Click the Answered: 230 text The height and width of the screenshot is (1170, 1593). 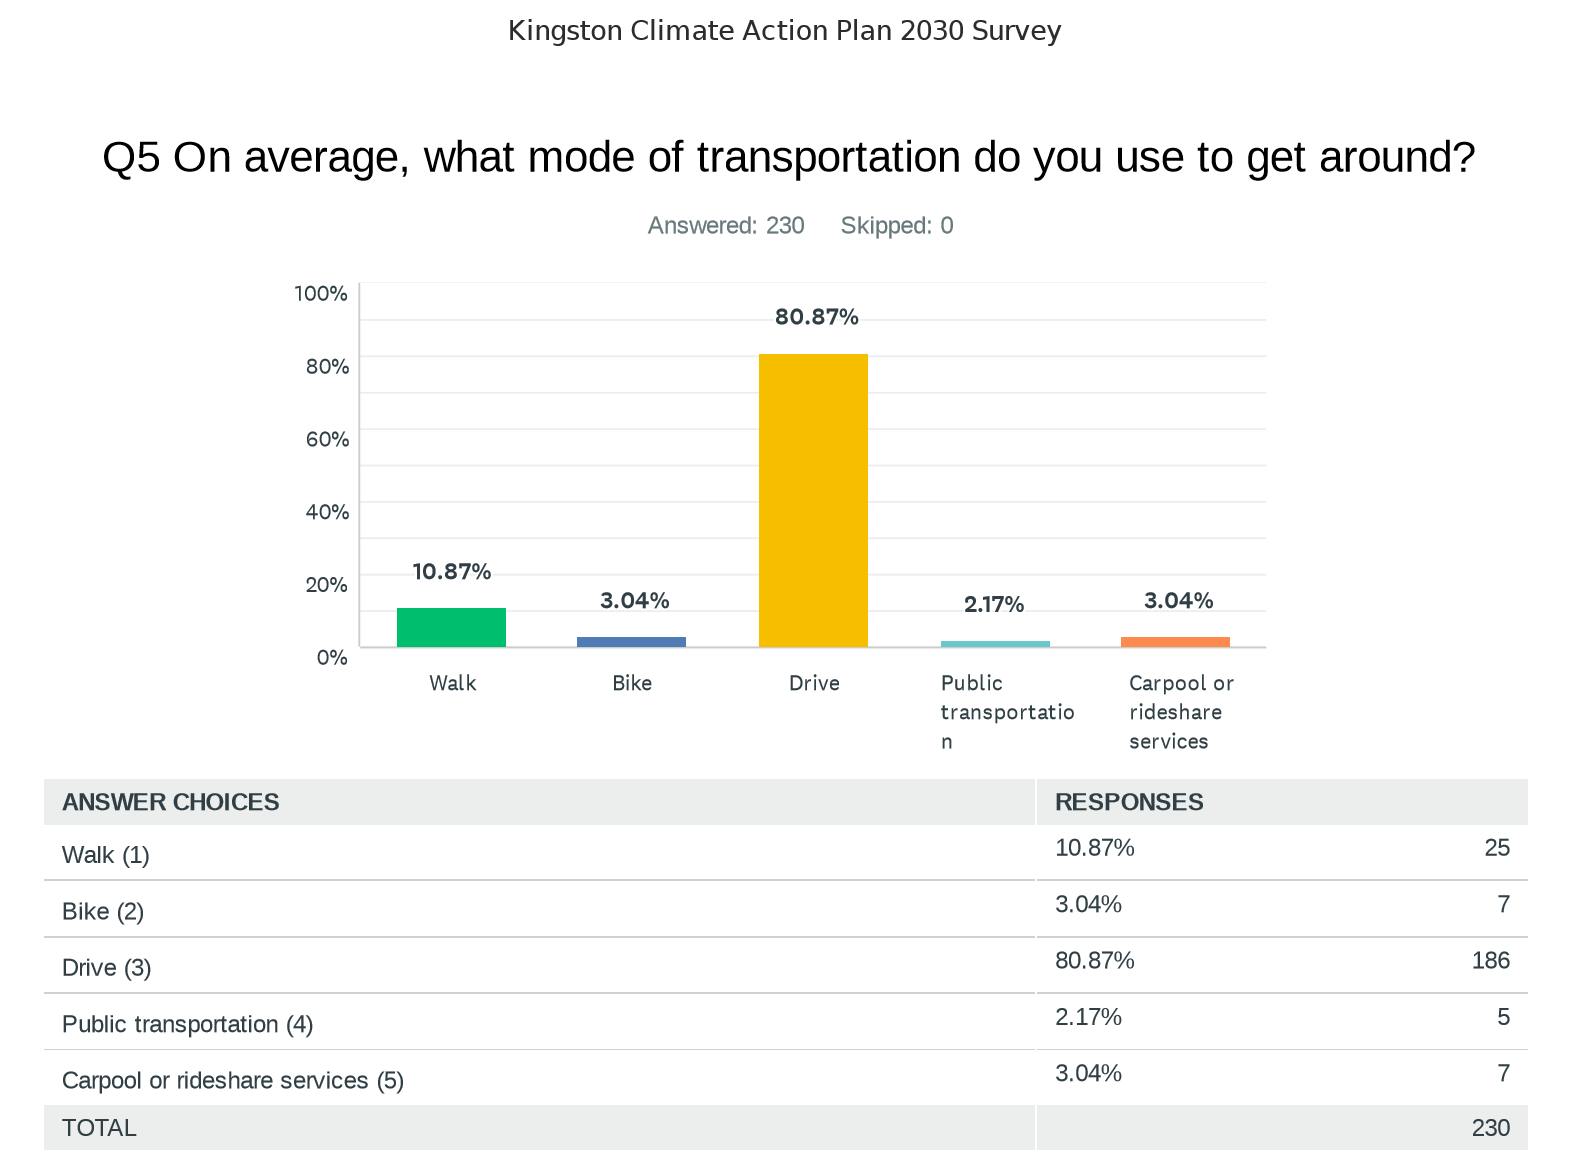click(x=725, y=226)
